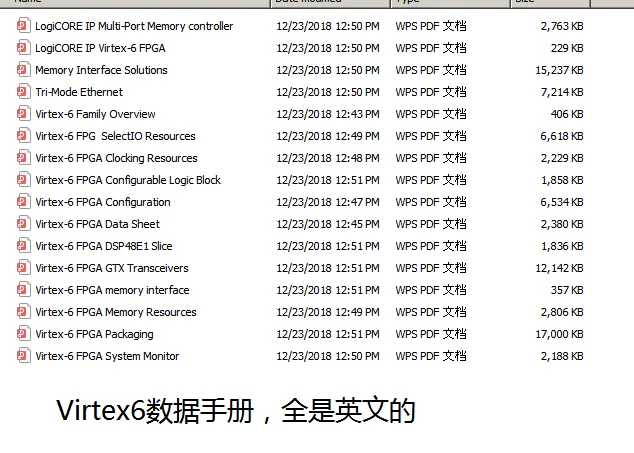Select Virtex-6 FPGA Clocking Resources file name

click(116, 158)
